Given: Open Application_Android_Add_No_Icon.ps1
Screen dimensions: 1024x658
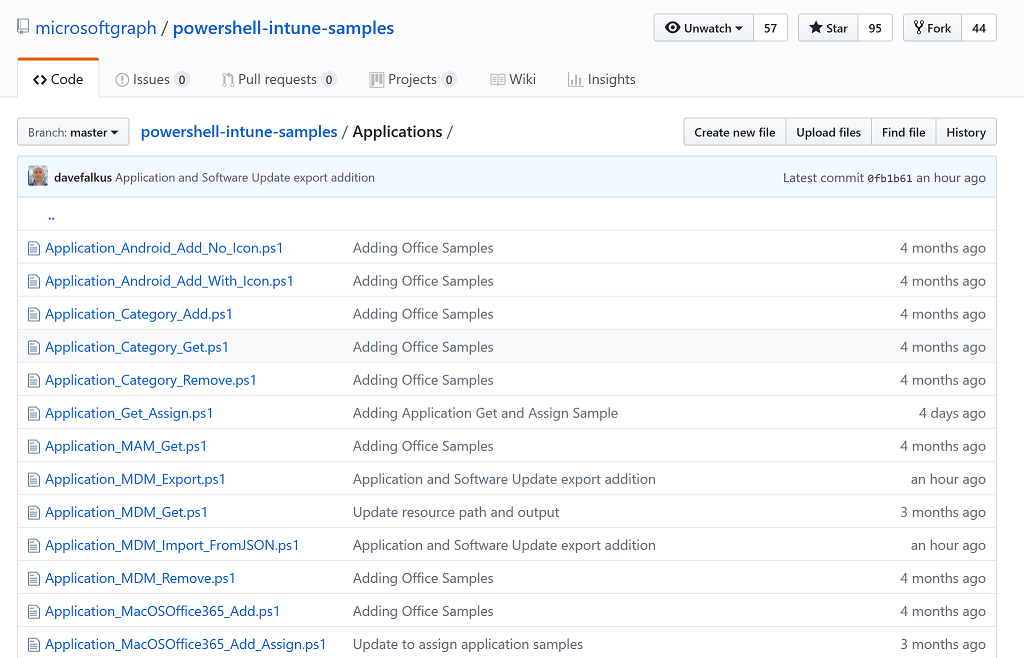Looking at the screenshot, I should pos(164,248).
